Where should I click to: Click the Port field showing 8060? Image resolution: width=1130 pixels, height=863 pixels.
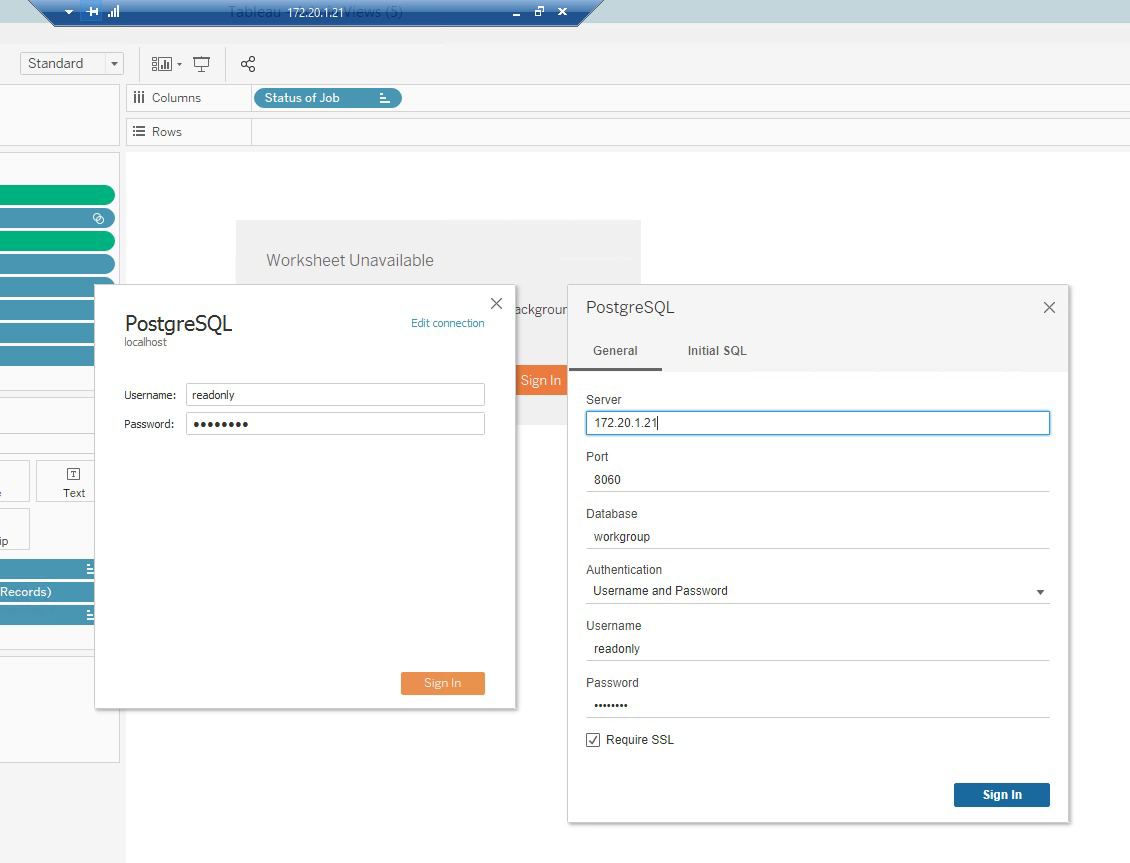(817, 480)
